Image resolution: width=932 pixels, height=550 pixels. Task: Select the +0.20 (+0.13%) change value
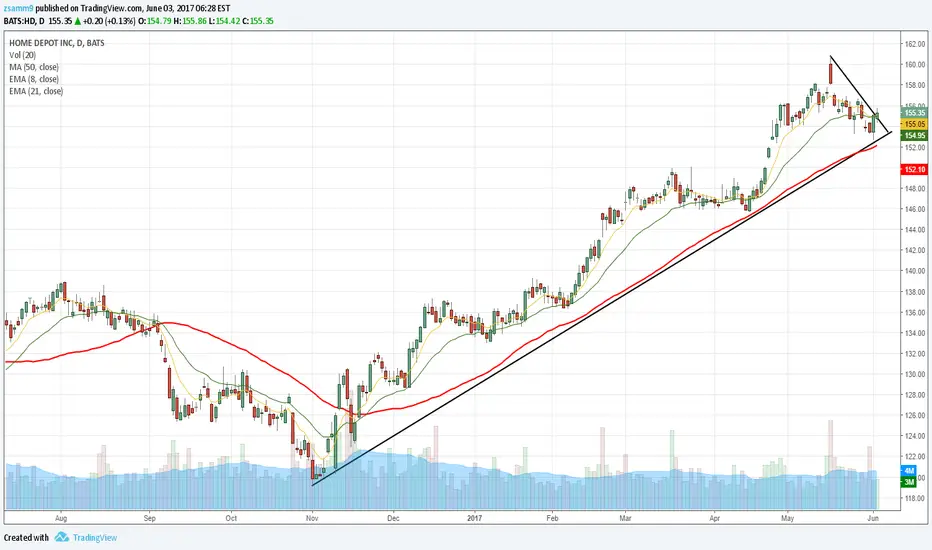(x=109, y=21)
